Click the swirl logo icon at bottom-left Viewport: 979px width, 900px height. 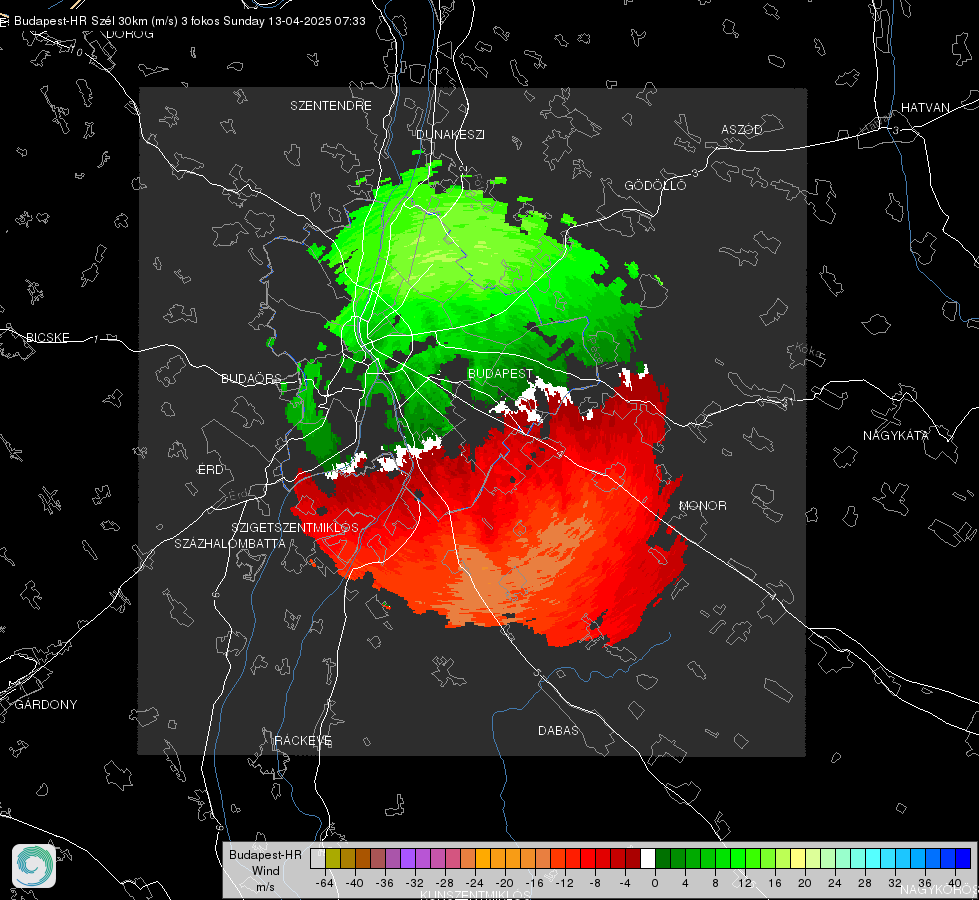(34, 866)
